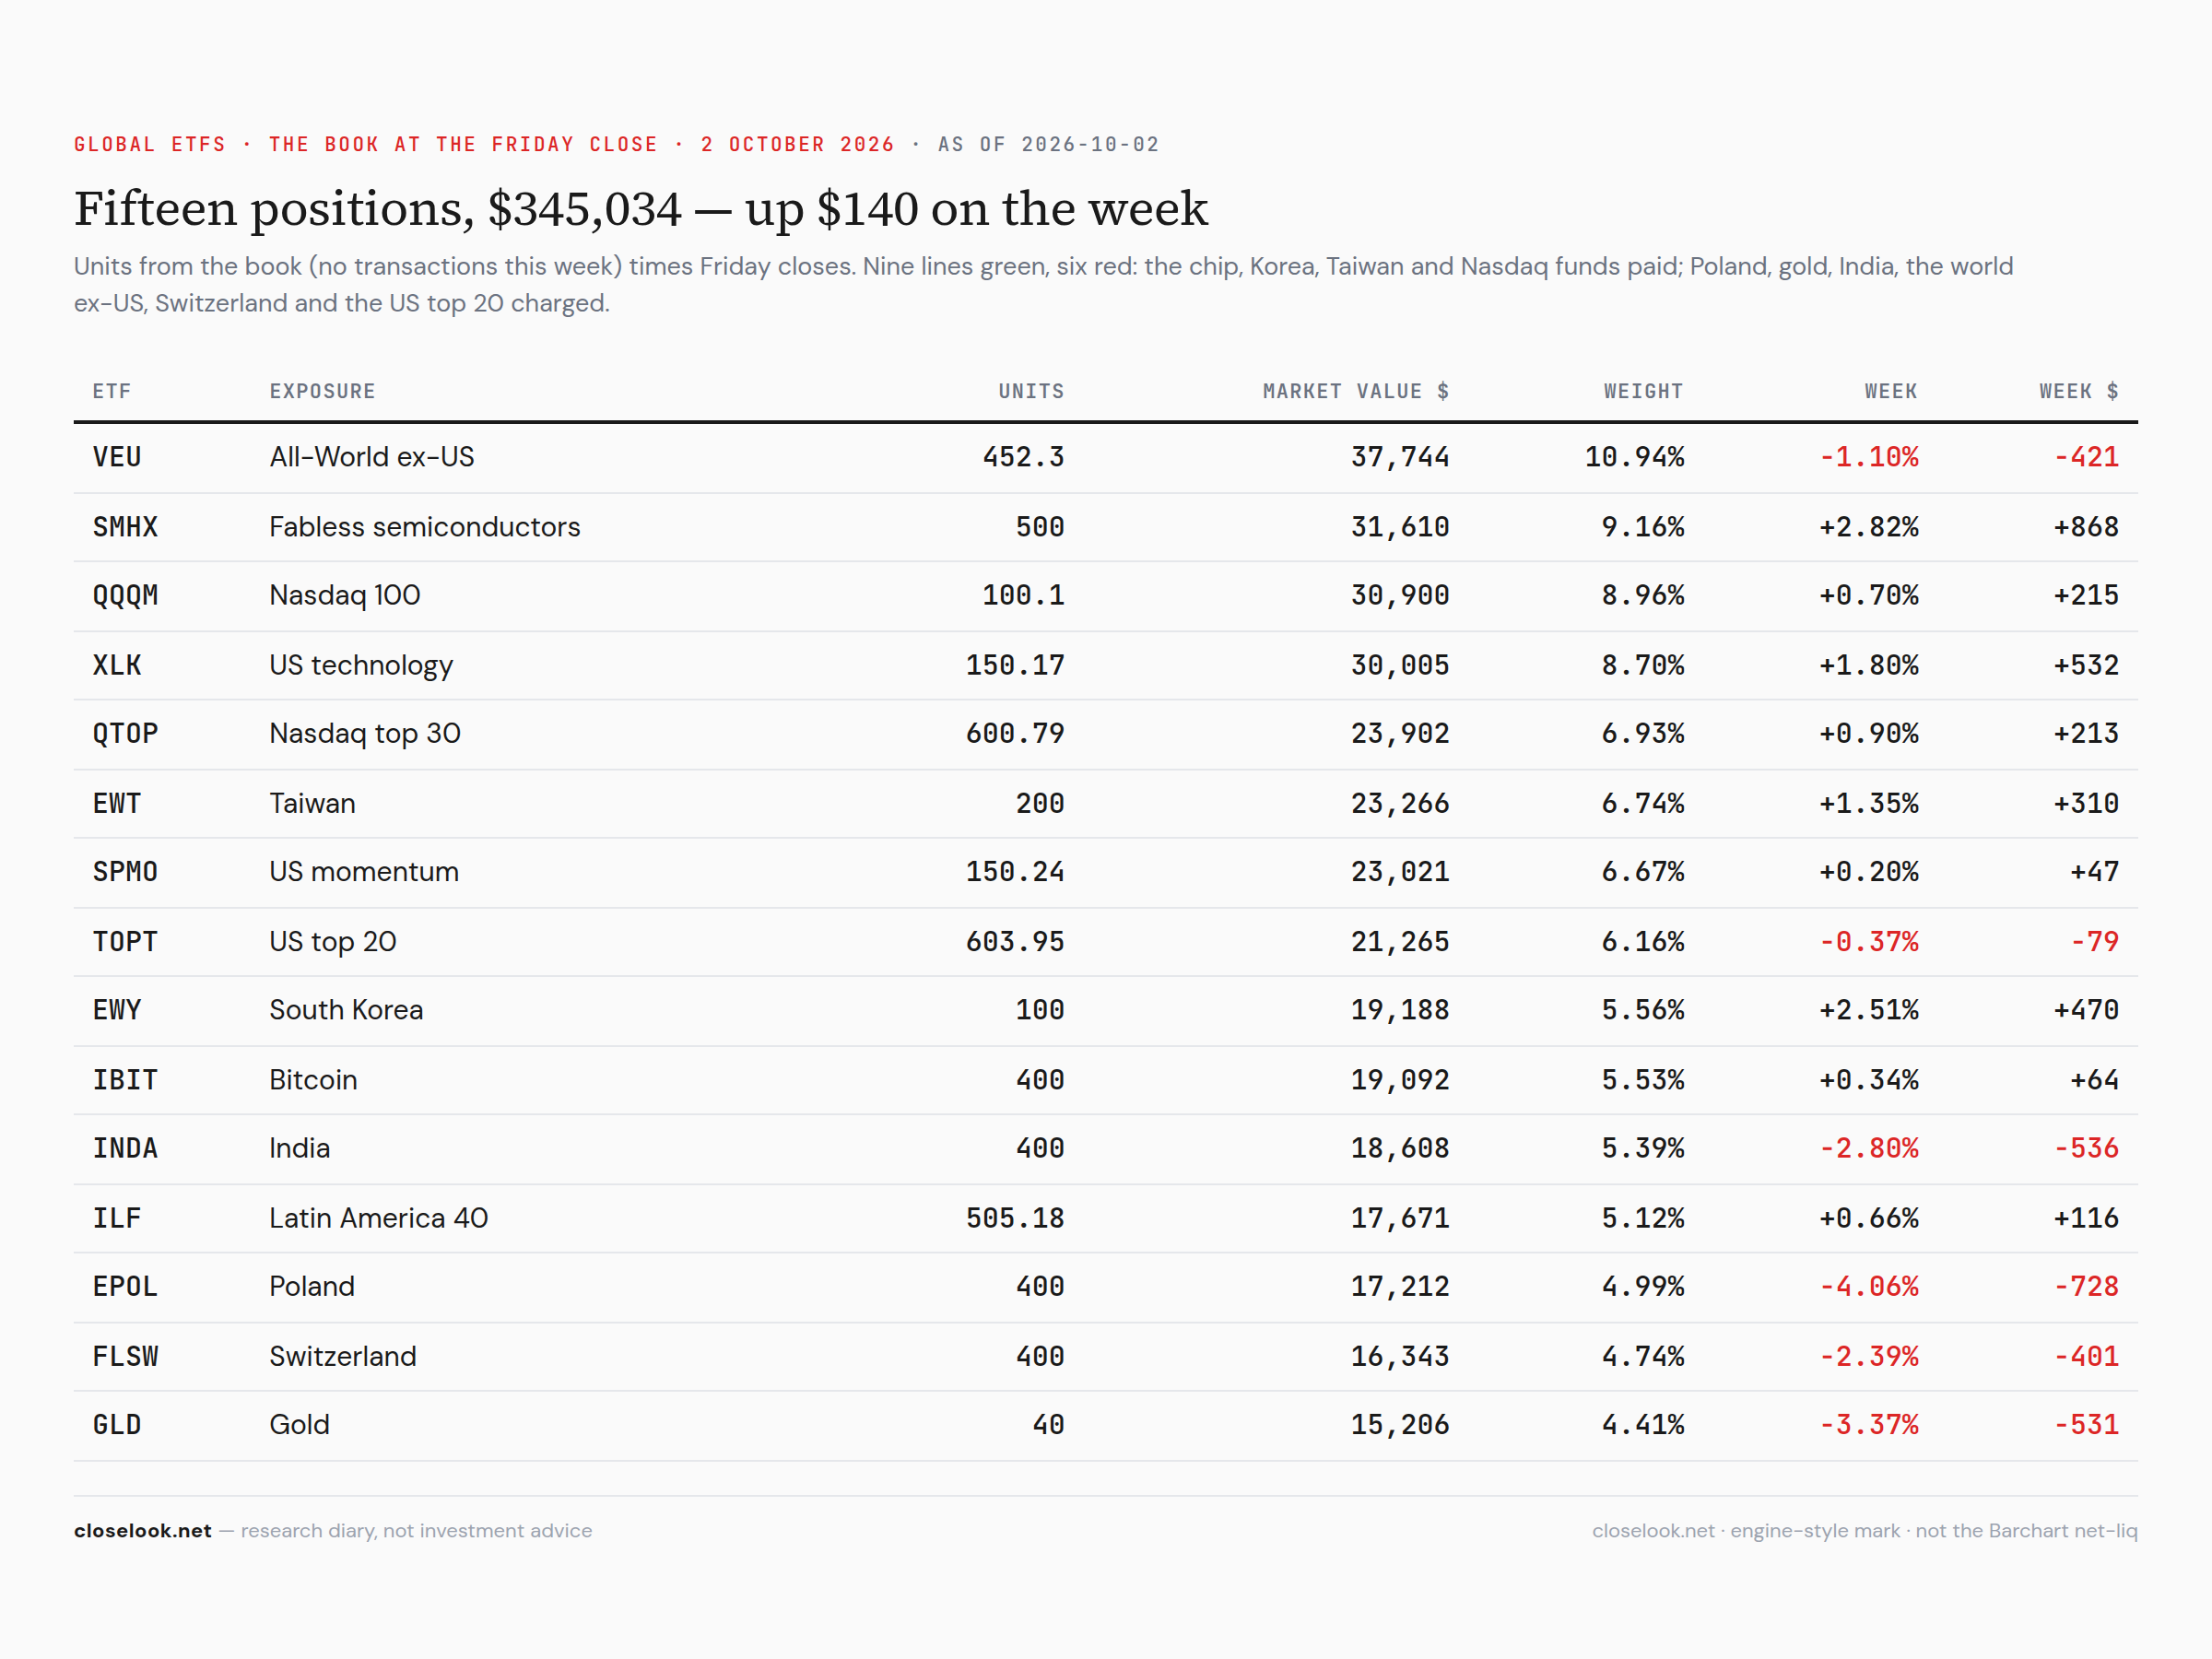Viewport: 2212px width, 1659px height.
Task: Click the US top 20 exposure cell
Action: click(x=333, y=942)
